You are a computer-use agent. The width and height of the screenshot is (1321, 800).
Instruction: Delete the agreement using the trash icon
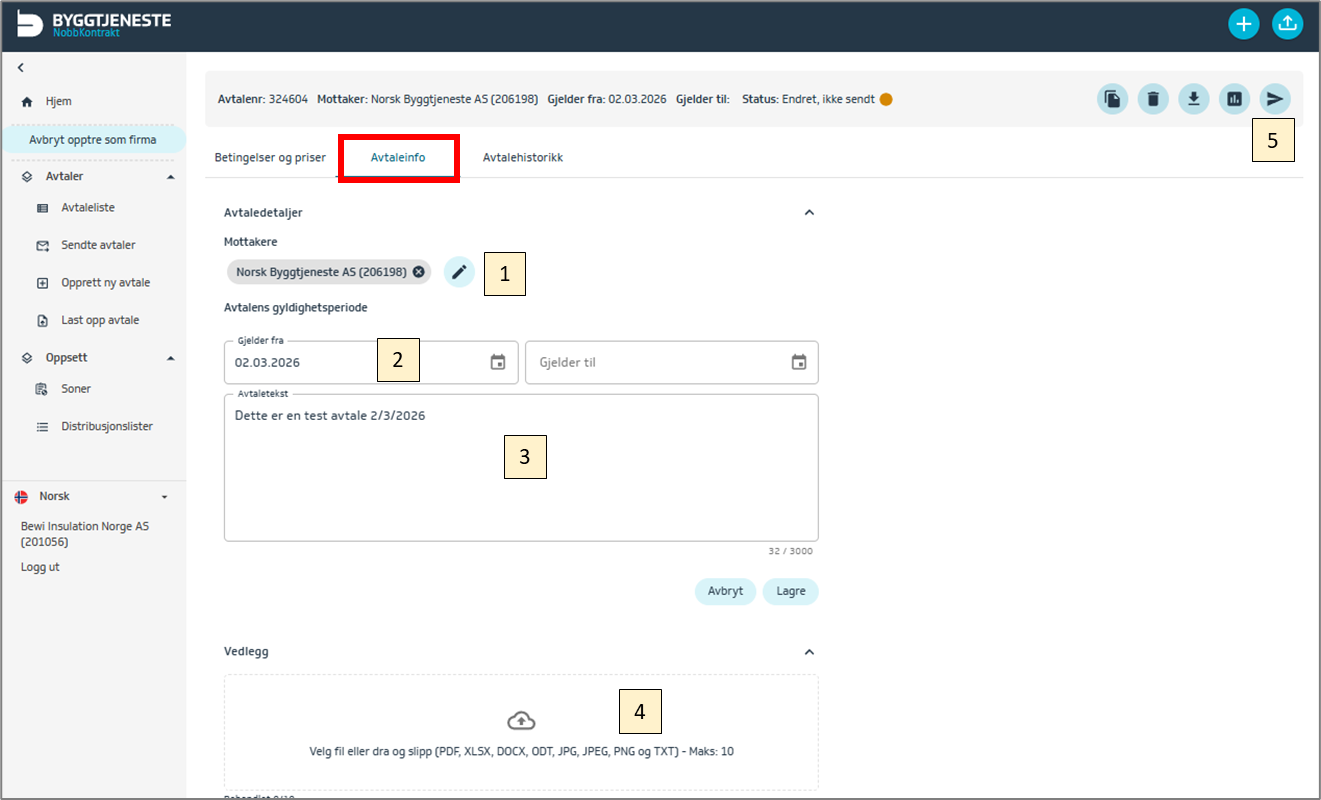pos(1153,99)
